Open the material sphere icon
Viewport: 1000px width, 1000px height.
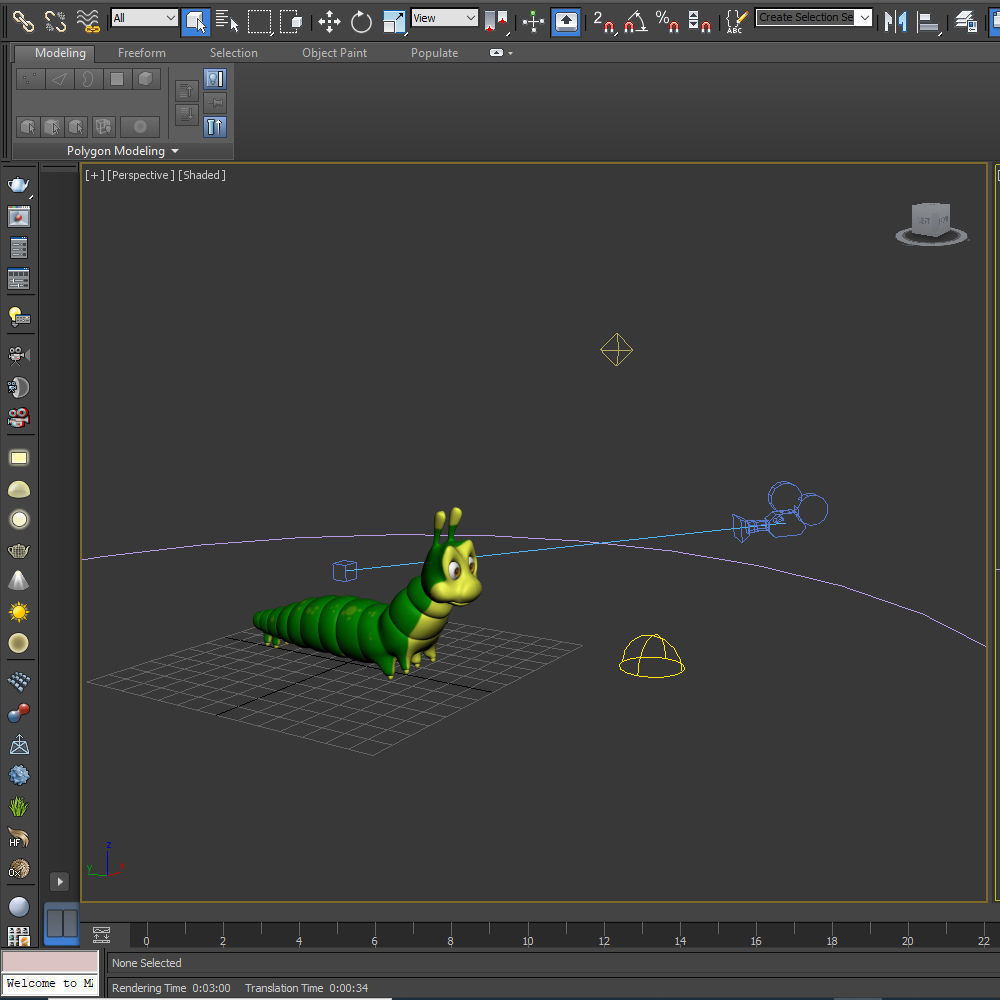18,907
